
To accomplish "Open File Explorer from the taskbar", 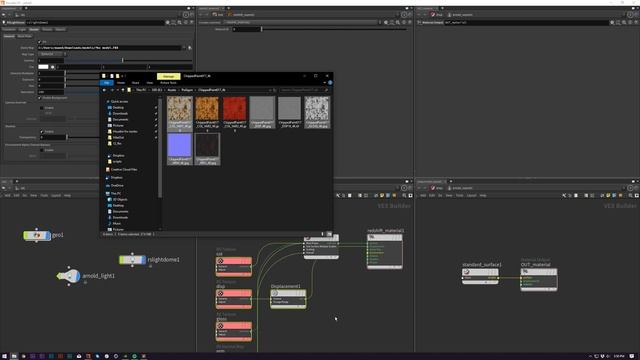I will (x=14, y=356).
